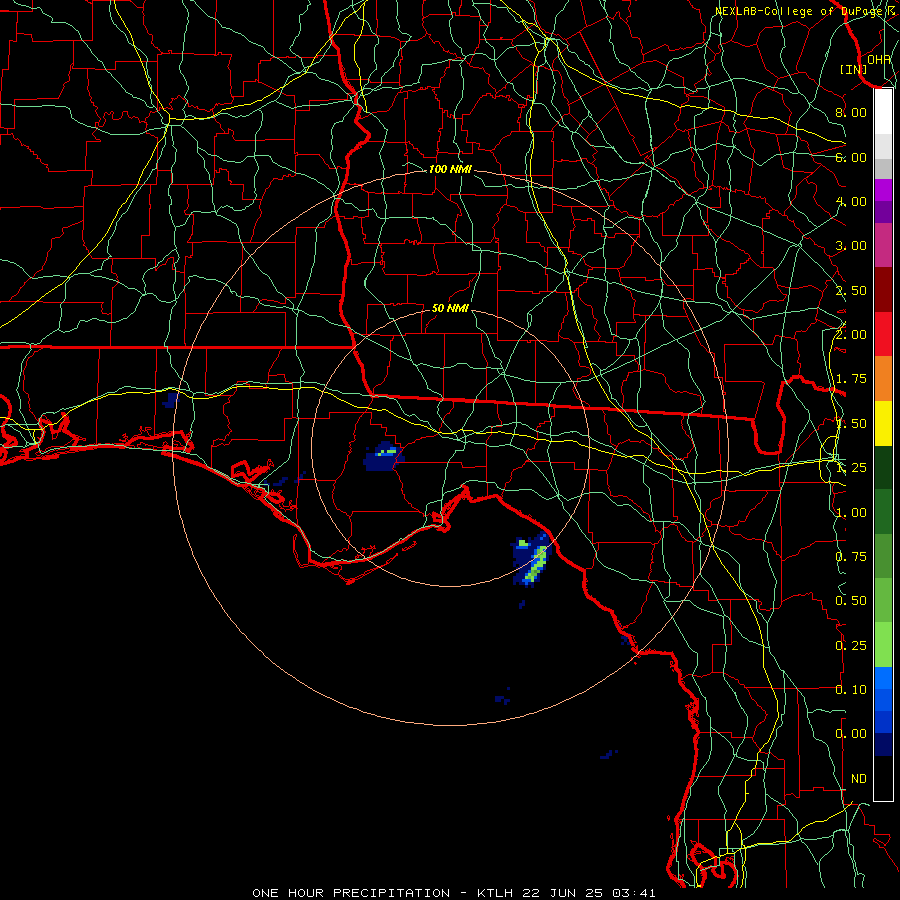Click the 'ND' legend label
The height and width of the screenshot is (900, 900).
point(859,779)
